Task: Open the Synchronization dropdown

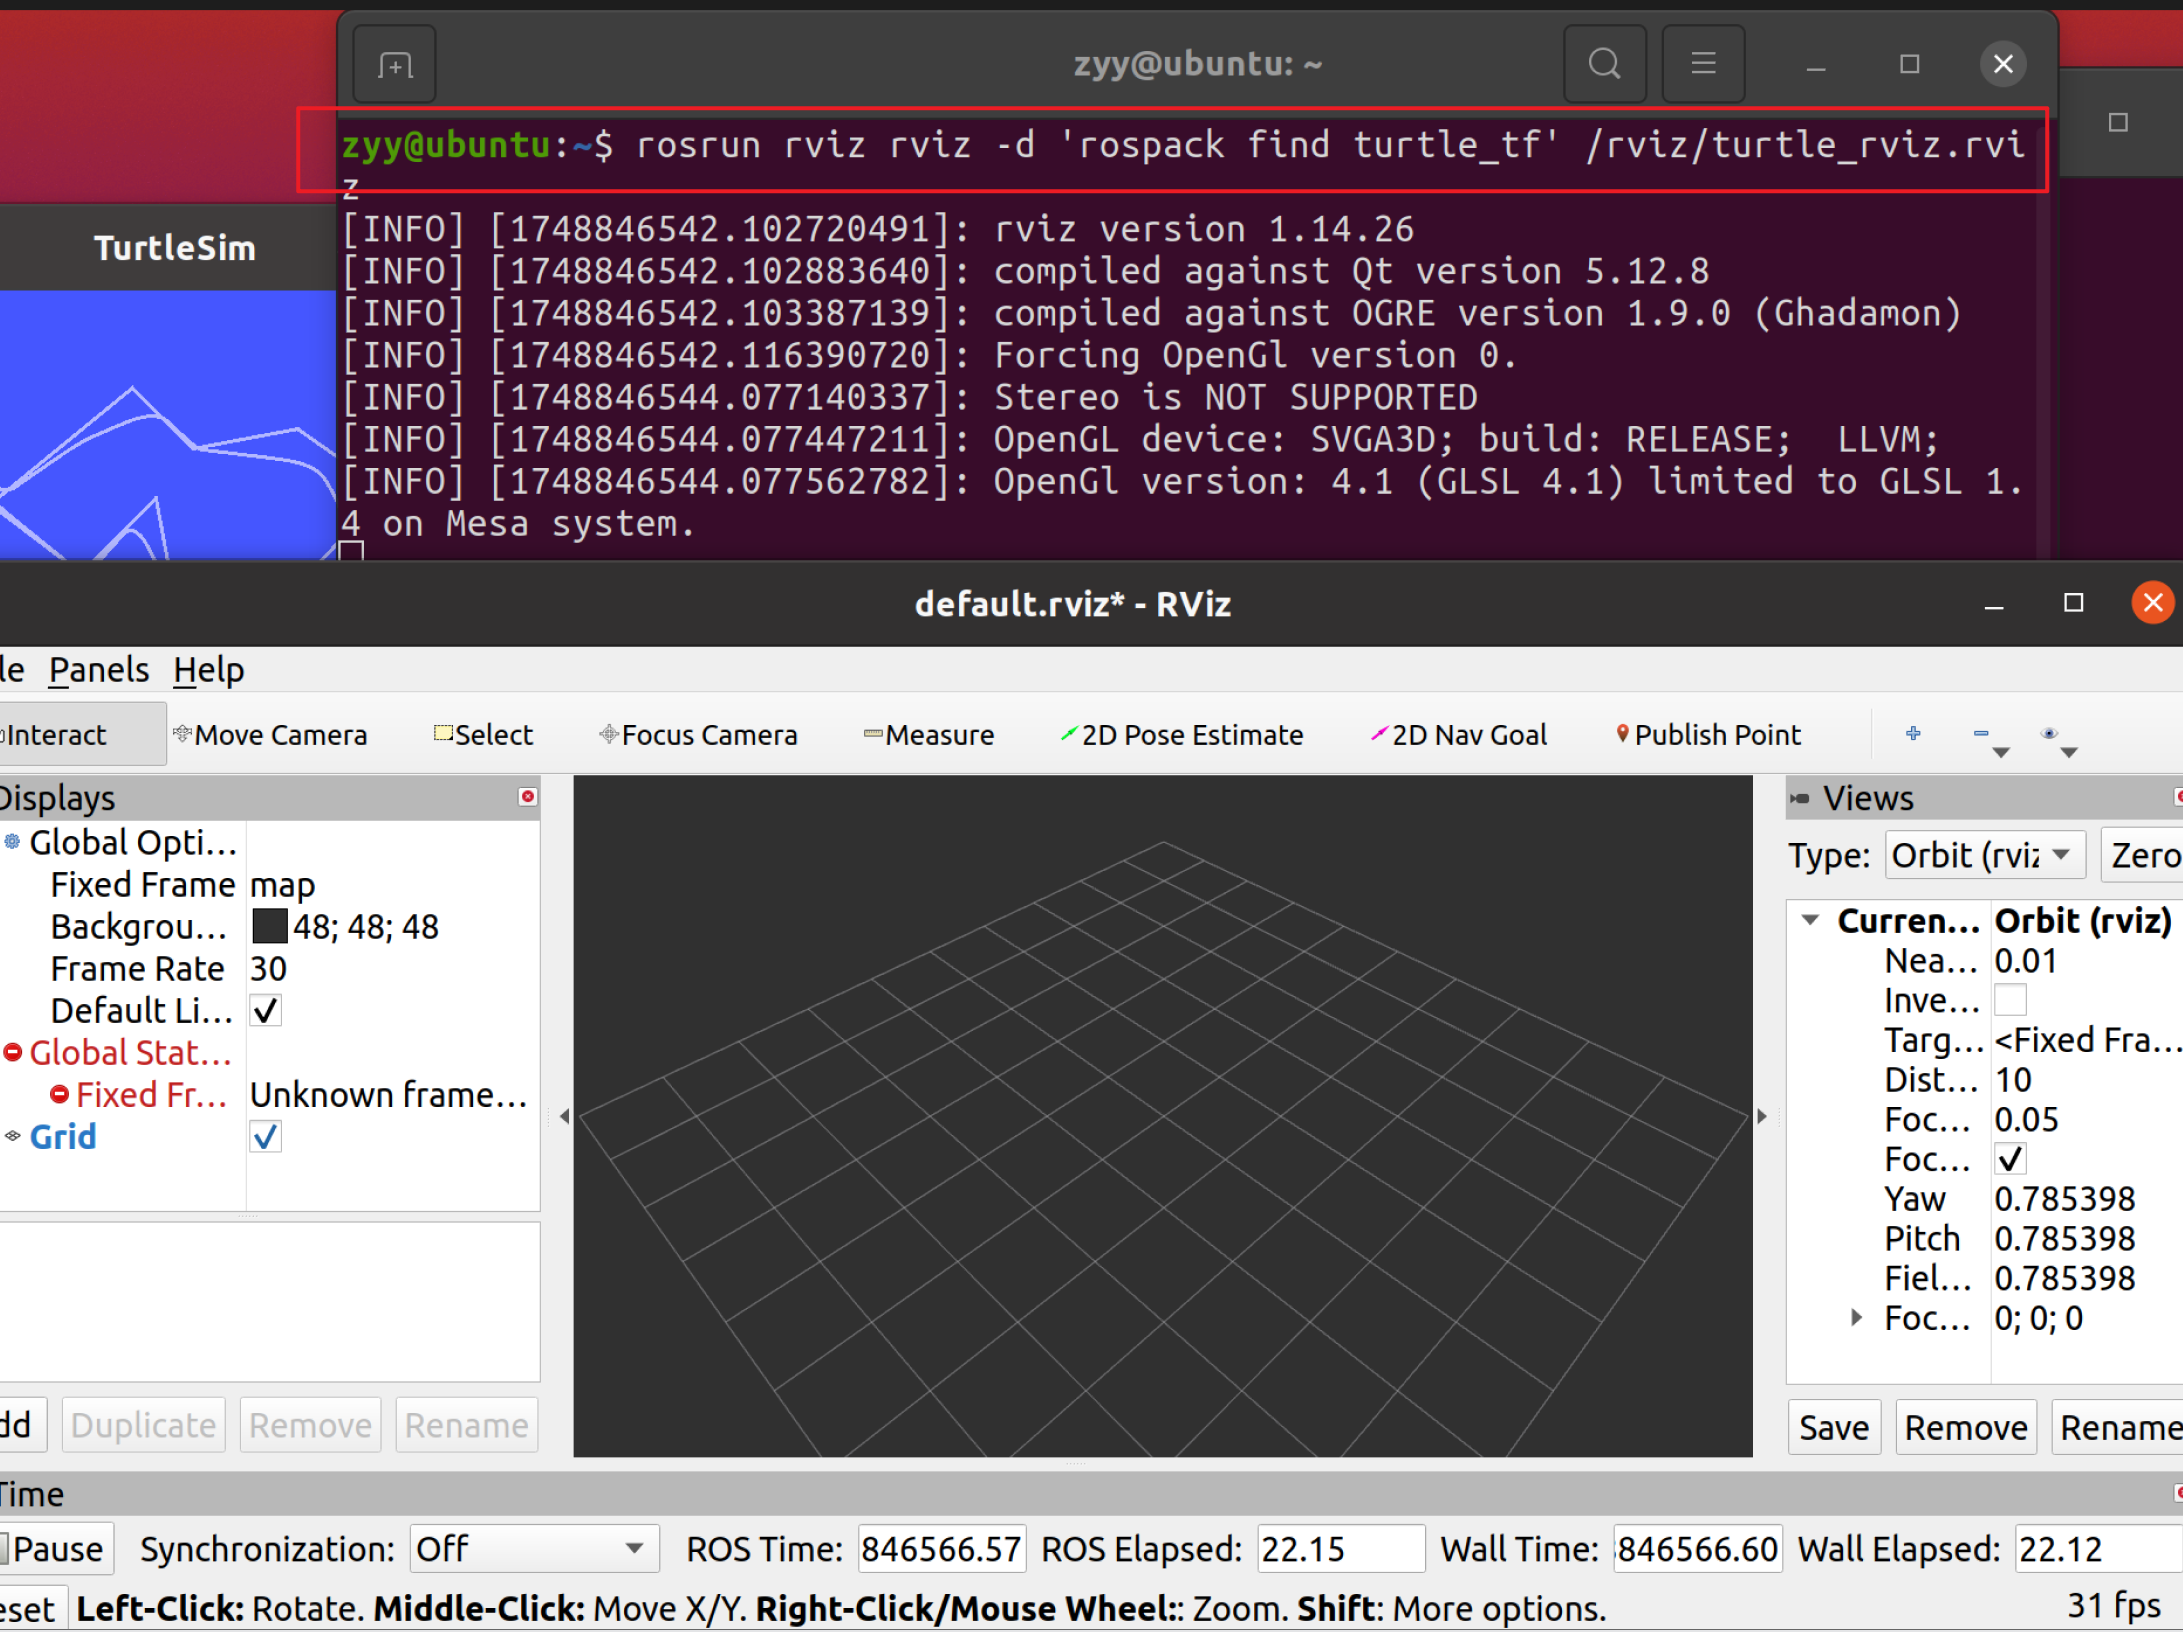Action: coord(533,1549)
